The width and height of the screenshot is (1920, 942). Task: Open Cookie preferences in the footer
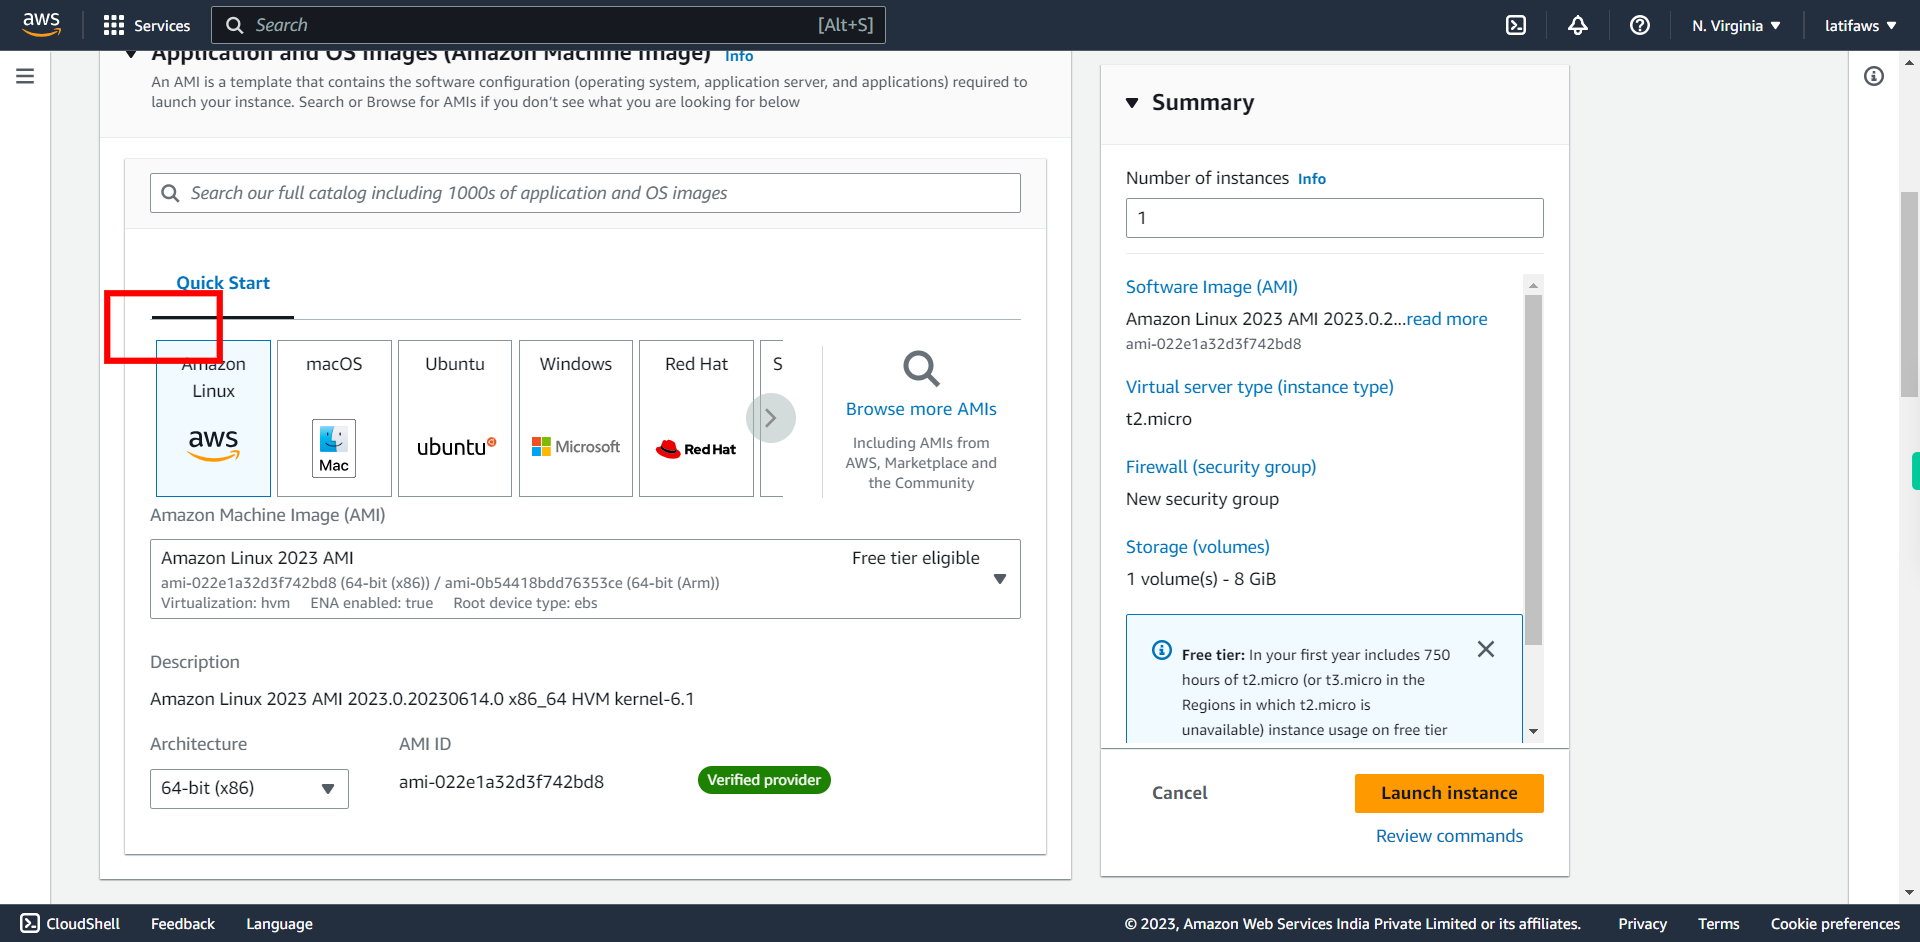point(1835,924)
